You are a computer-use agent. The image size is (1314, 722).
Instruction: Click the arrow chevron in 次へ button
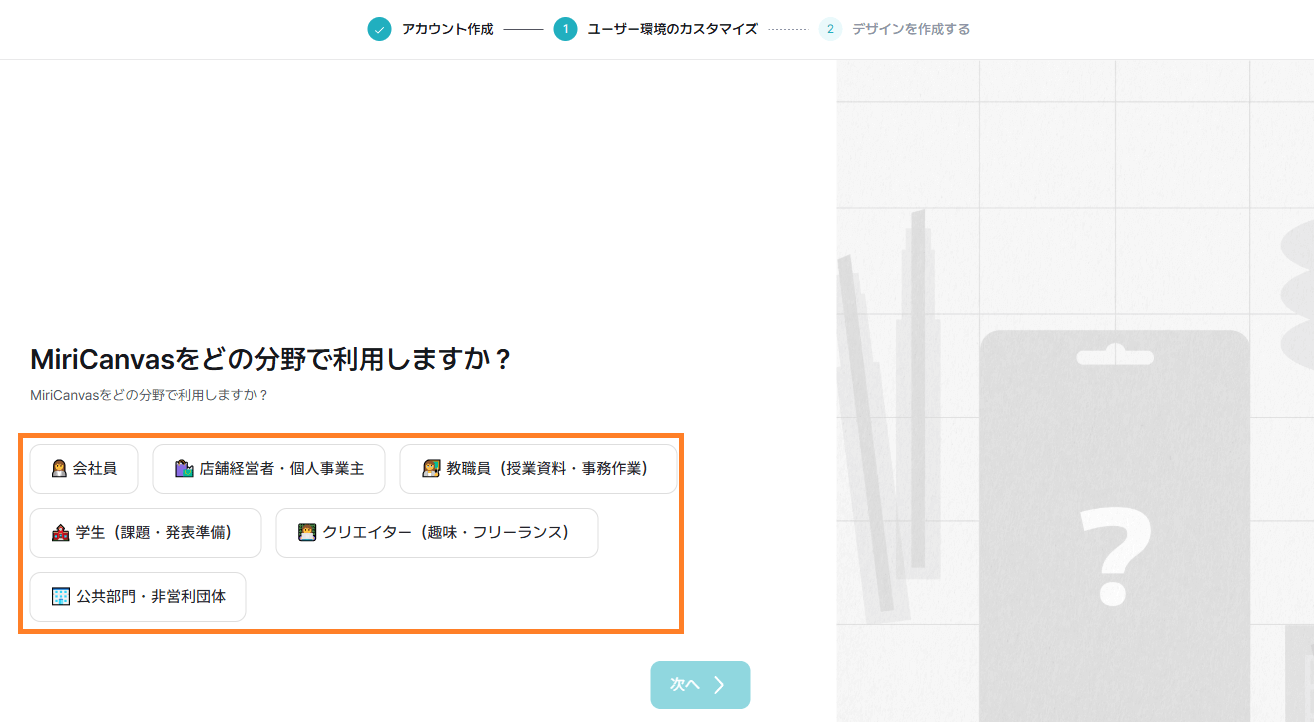pyautogui.click(x=719, y=685)
